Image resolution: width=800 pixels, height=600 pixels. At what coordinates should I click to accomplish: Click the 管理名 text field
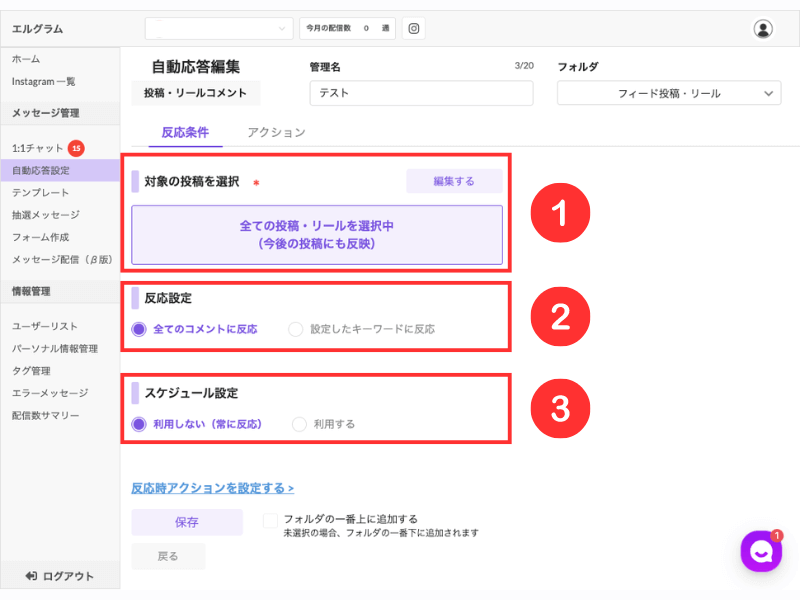(x=421, y=93)
